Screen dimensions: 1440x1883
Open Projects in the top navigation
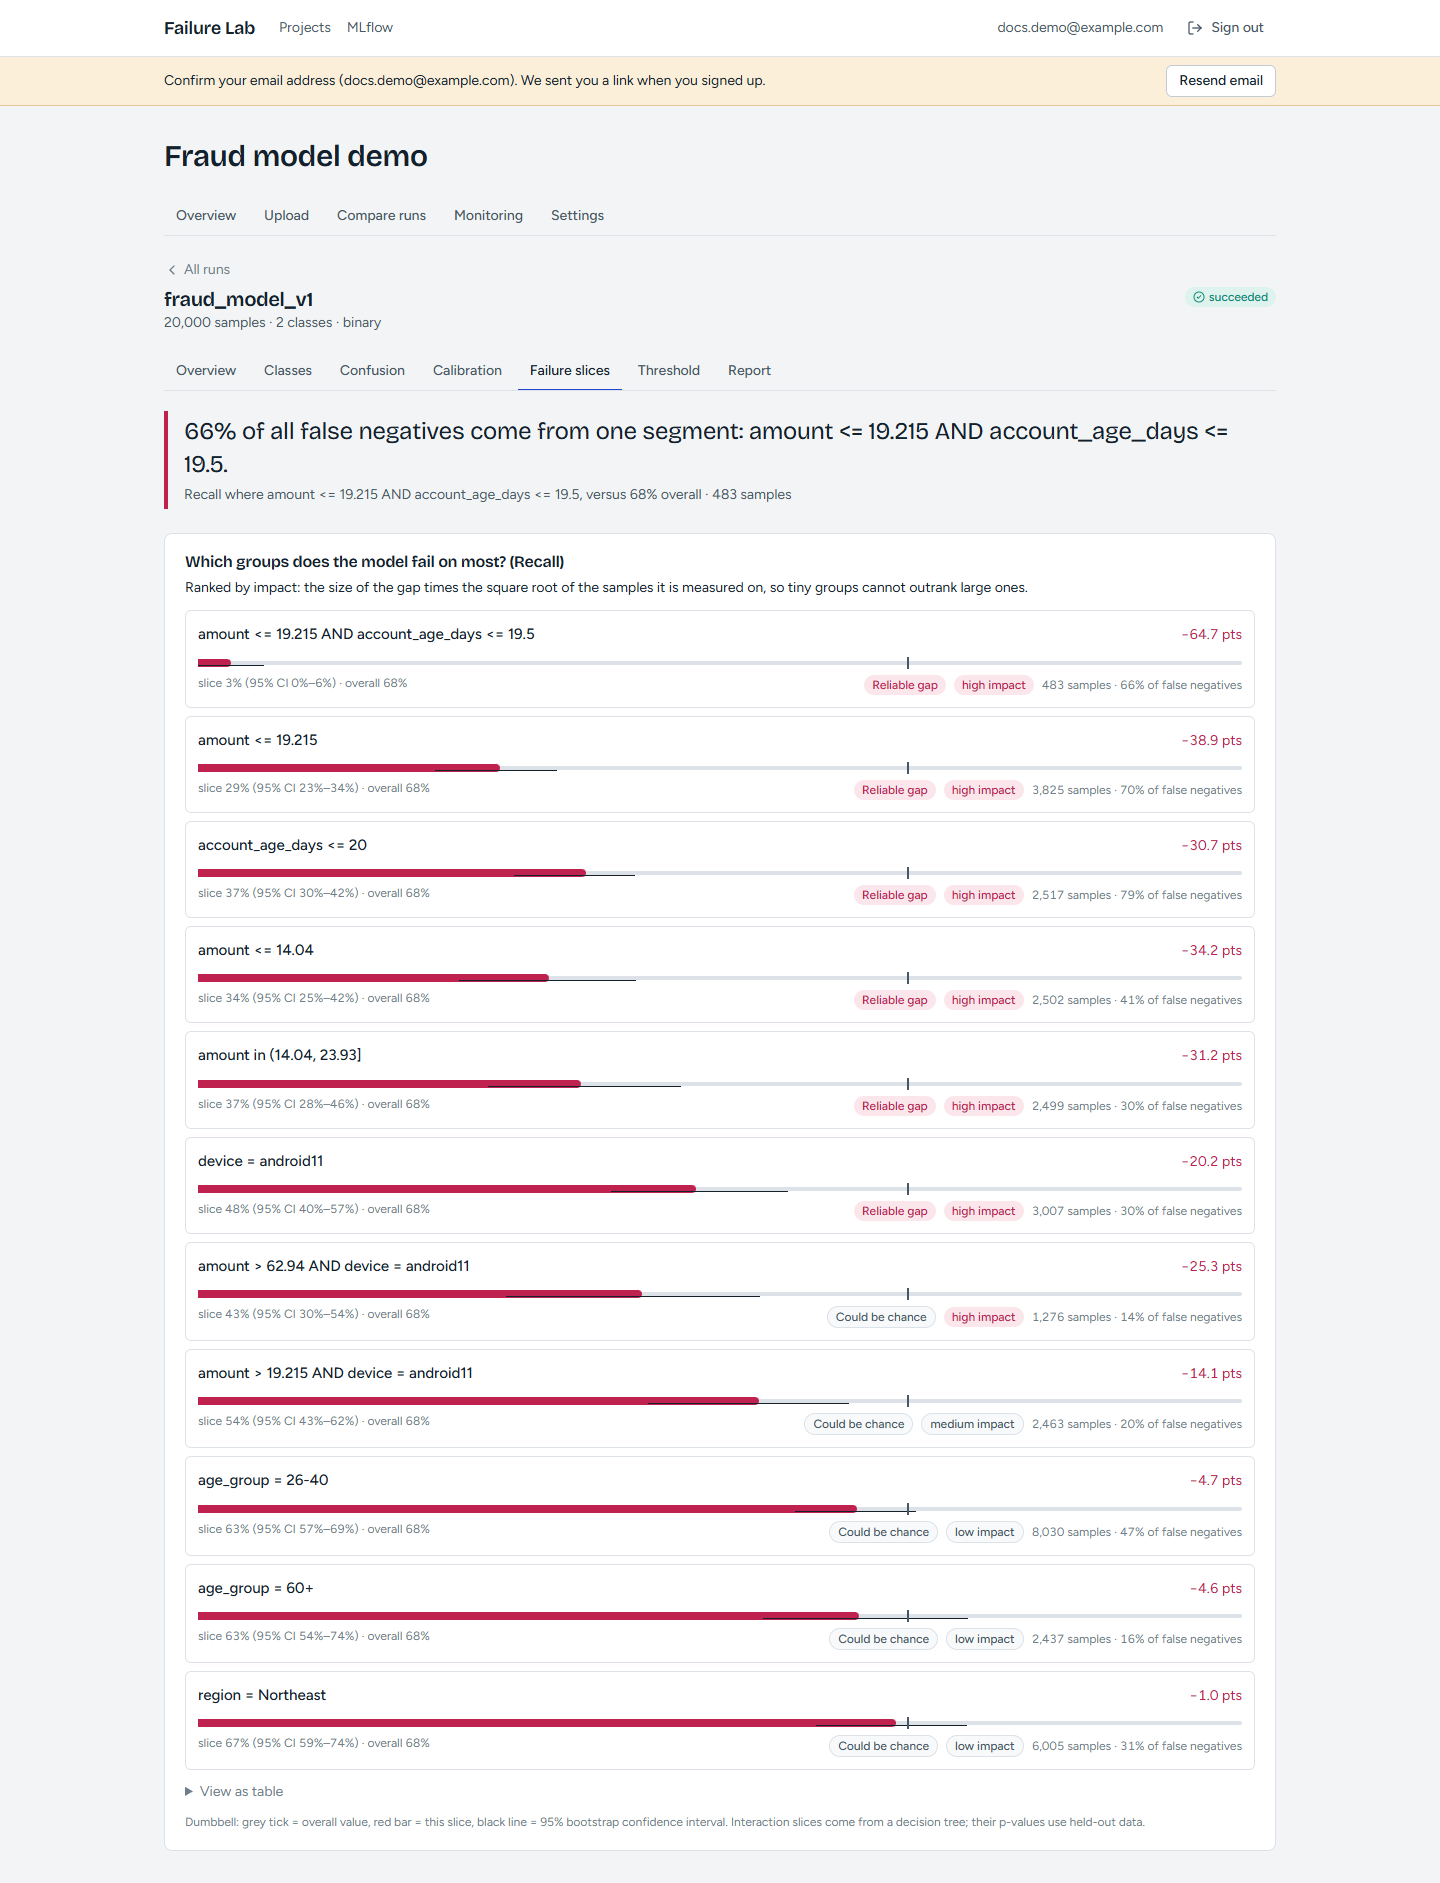tap(305, 28)
